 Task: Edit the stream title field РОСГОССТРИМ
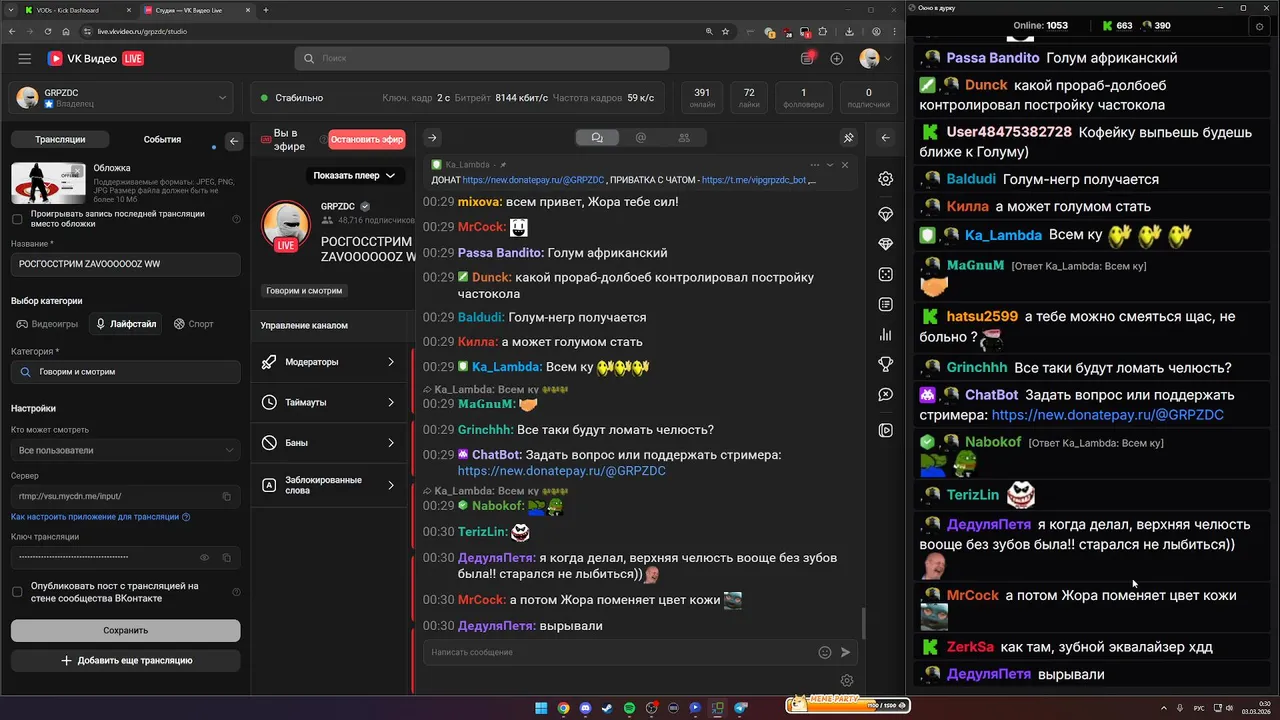125,264
